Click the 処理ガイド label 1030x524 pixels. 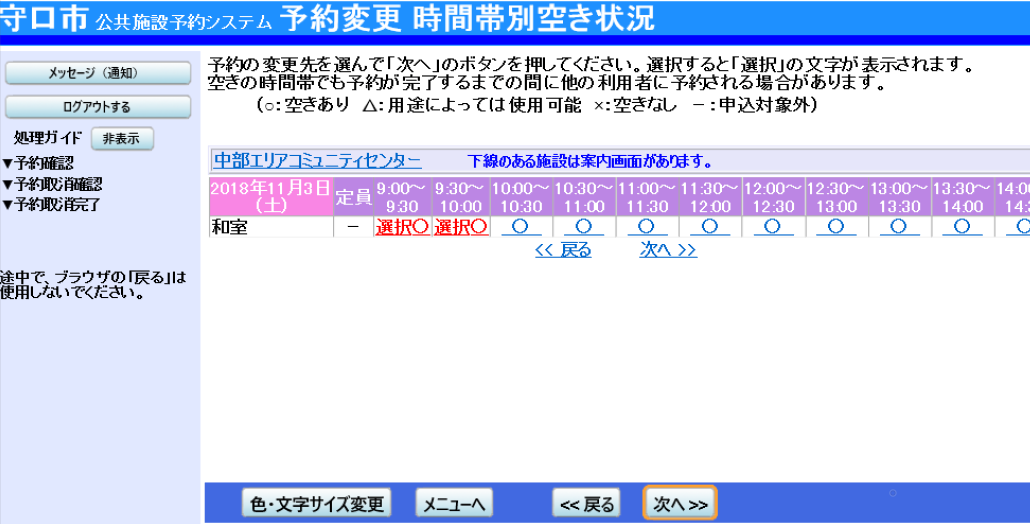[48, 139]
